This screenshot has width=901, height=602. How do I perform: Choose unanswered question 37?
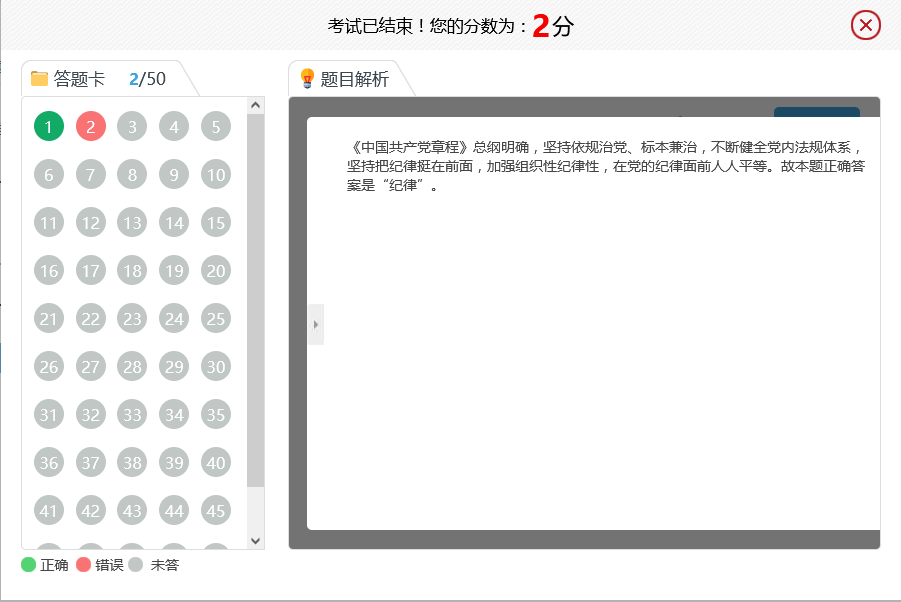click(91, 462)
